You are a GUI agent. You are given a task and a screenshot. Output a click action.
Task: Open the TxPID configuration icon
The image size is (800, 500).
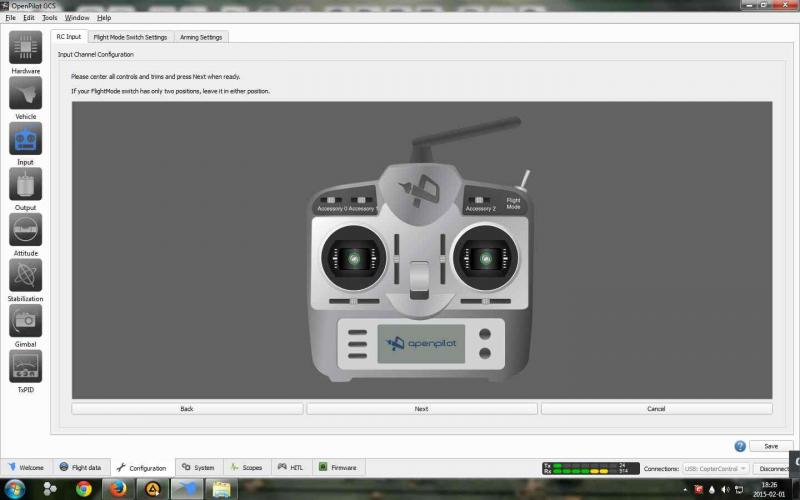25,366
